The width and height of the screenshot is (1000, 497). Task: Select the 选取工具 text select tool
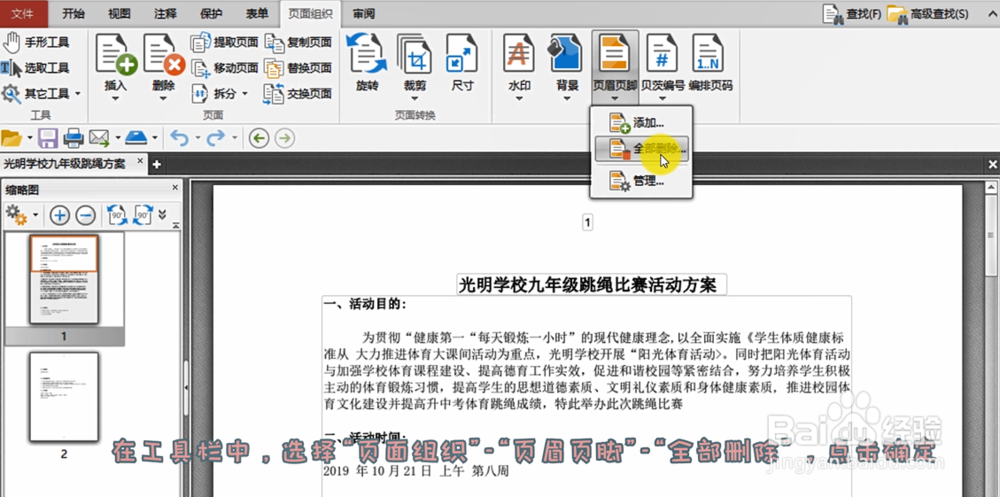click(x=36, y=68)
